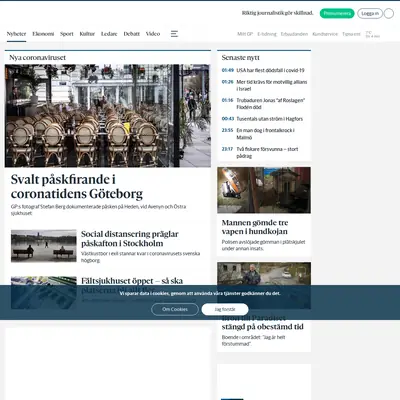Click the Stockholm bench photo thumbnail
Viewport: 400px width, 400px height.
pos(44,246)
